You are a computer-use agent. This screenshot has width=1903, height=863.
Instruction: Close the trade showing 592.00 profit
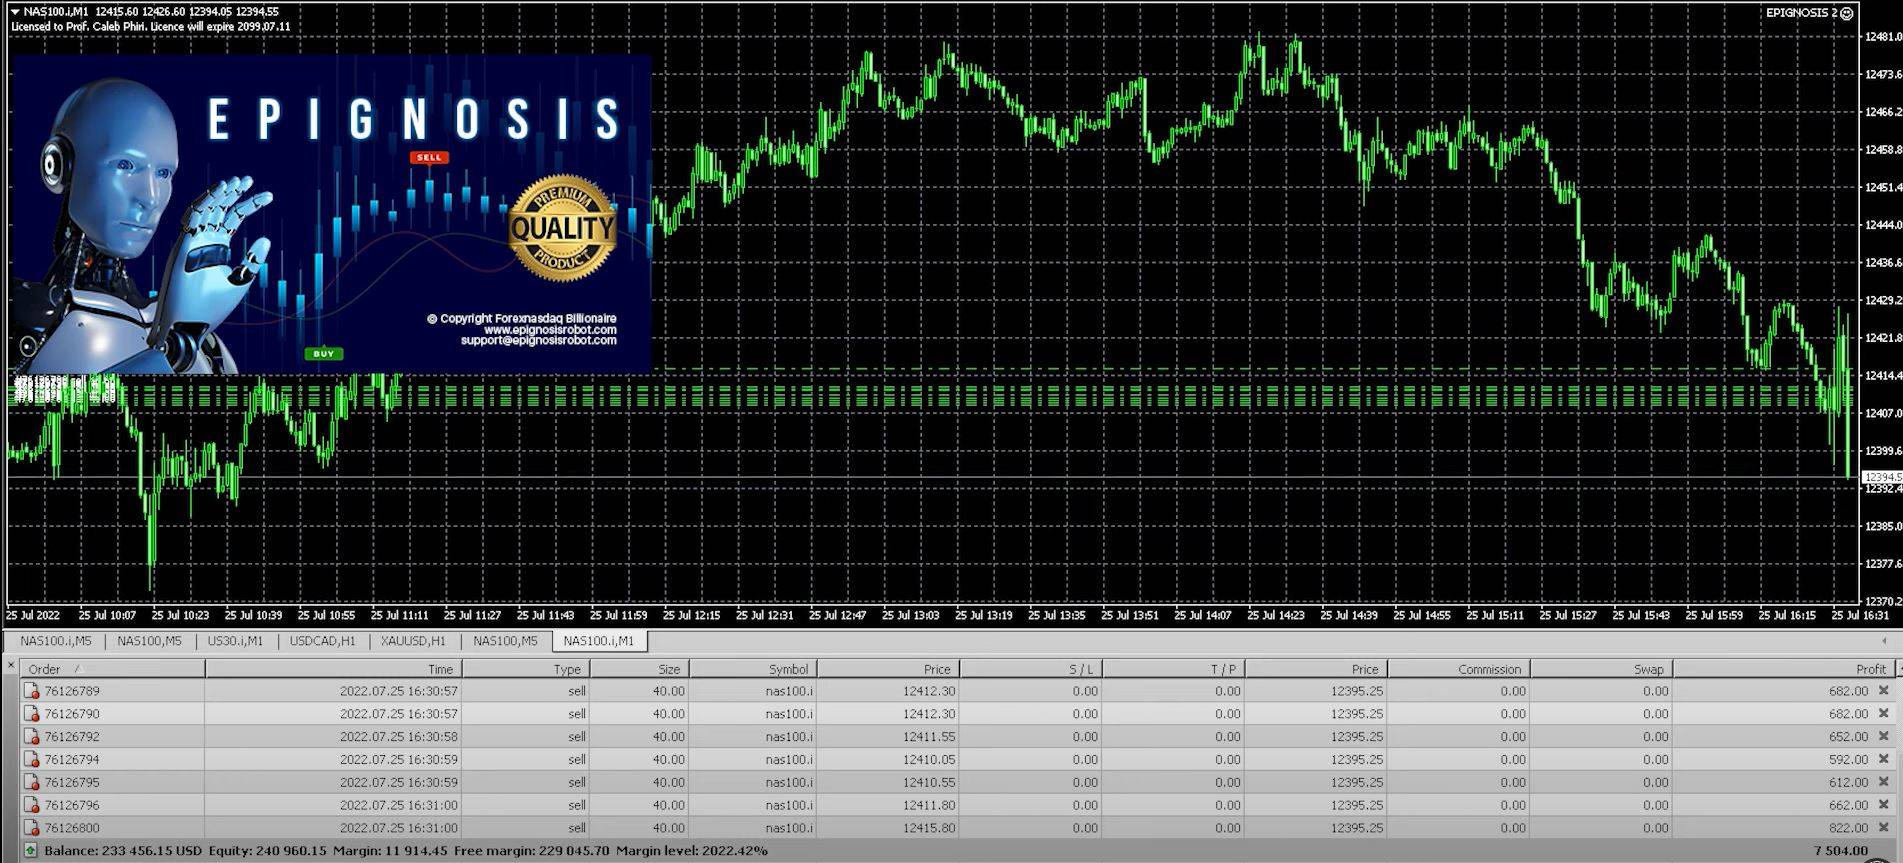1883,760
